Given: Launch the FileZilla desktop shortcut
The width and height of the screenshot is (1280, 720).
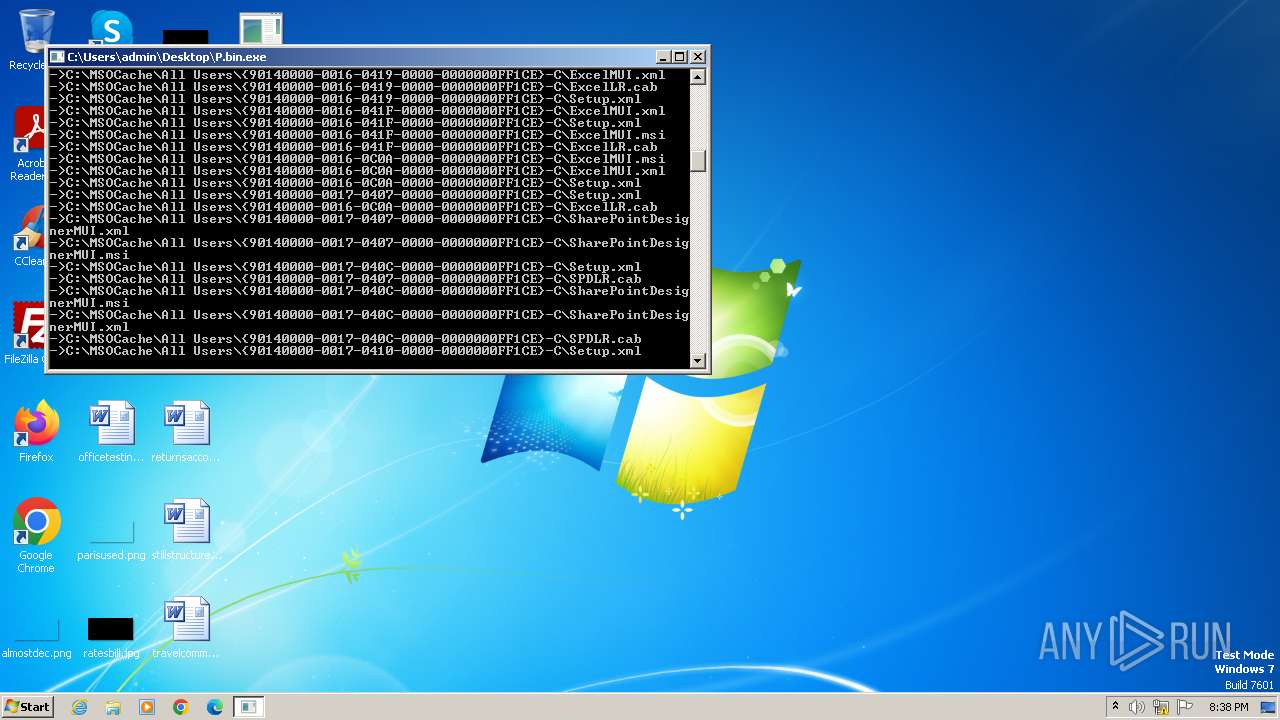Looking at the screenshot, I should point(28,333).
